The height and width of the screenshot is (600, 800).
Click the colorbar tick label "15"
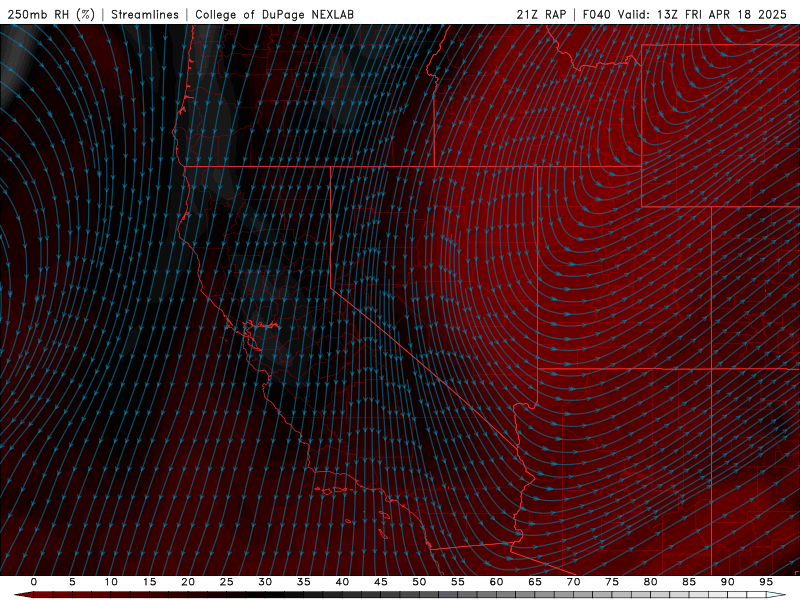[149, 582]
